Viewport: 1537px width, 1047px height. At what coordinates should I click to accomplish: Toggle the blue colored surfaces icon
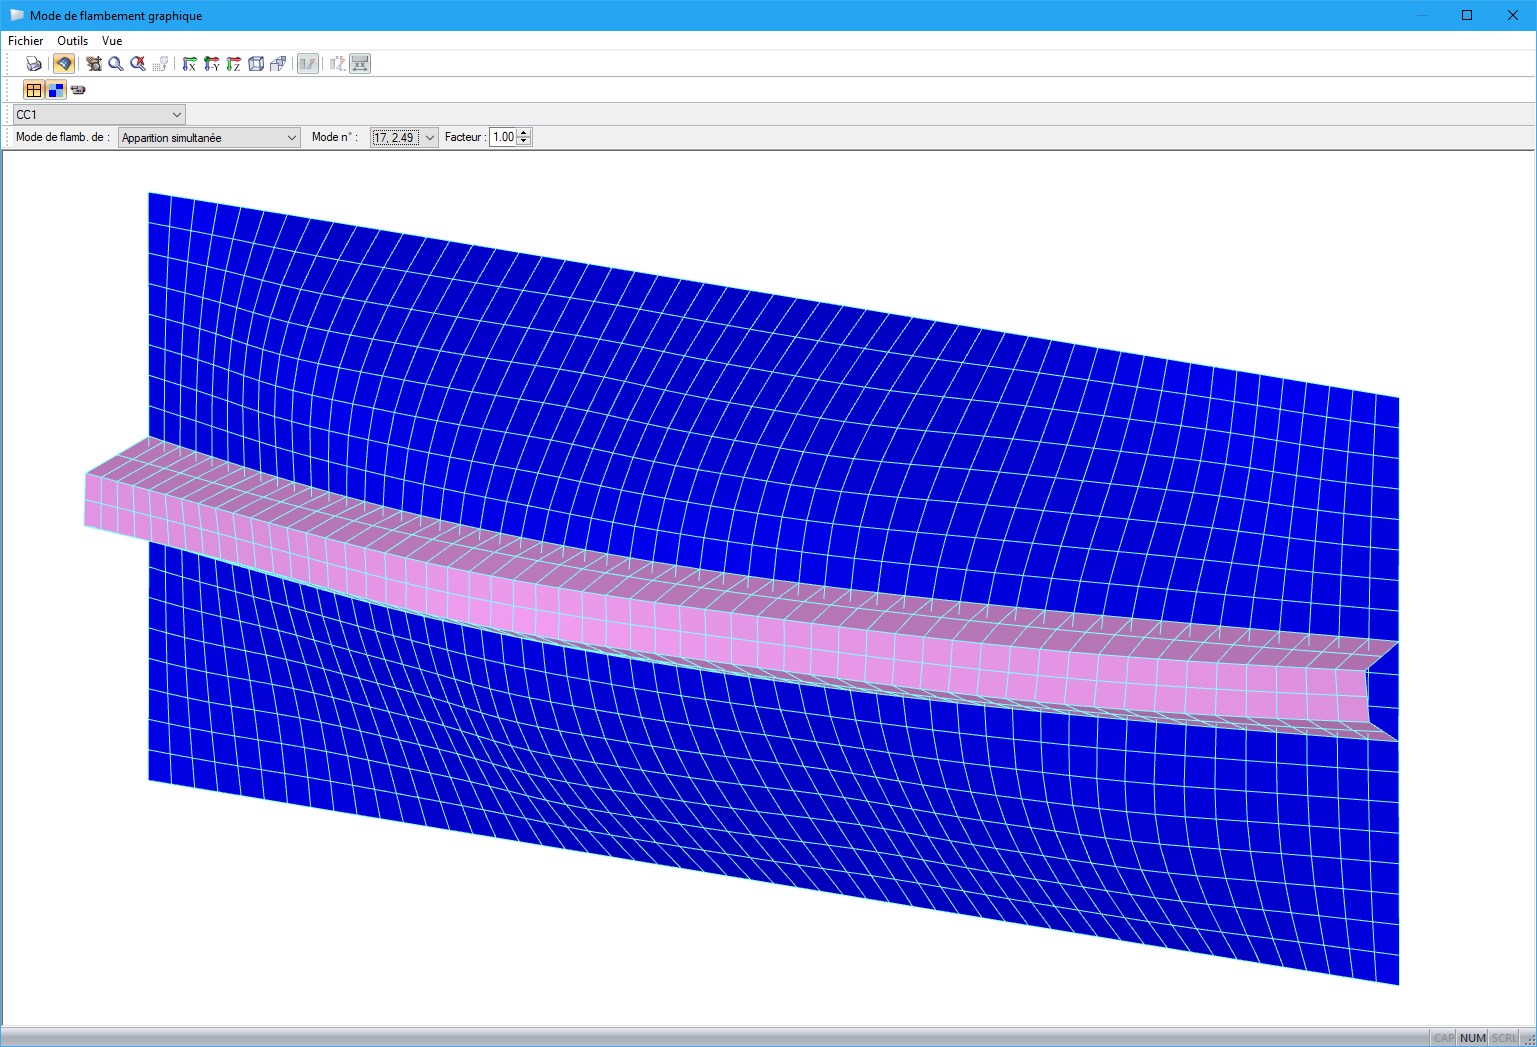coord(56,90)
